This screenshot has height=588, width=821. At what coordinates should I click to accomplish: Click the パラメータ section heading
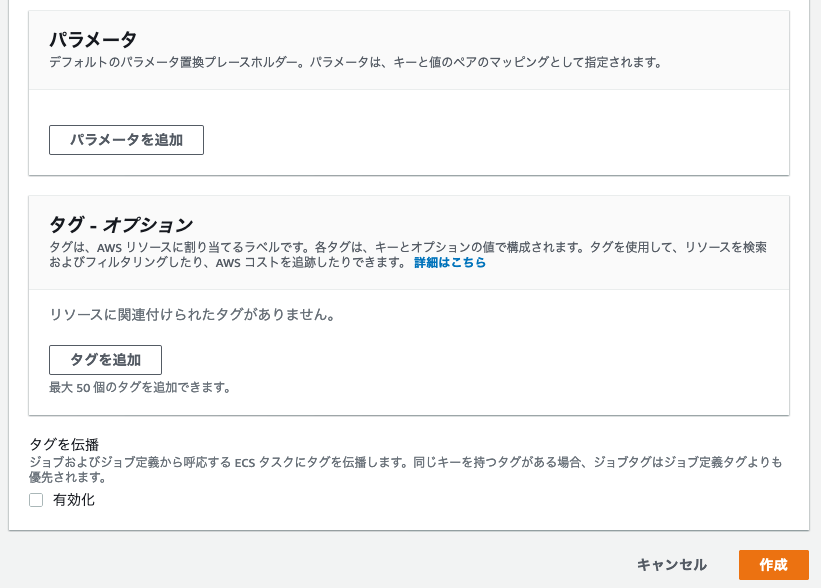click(93, 39)
